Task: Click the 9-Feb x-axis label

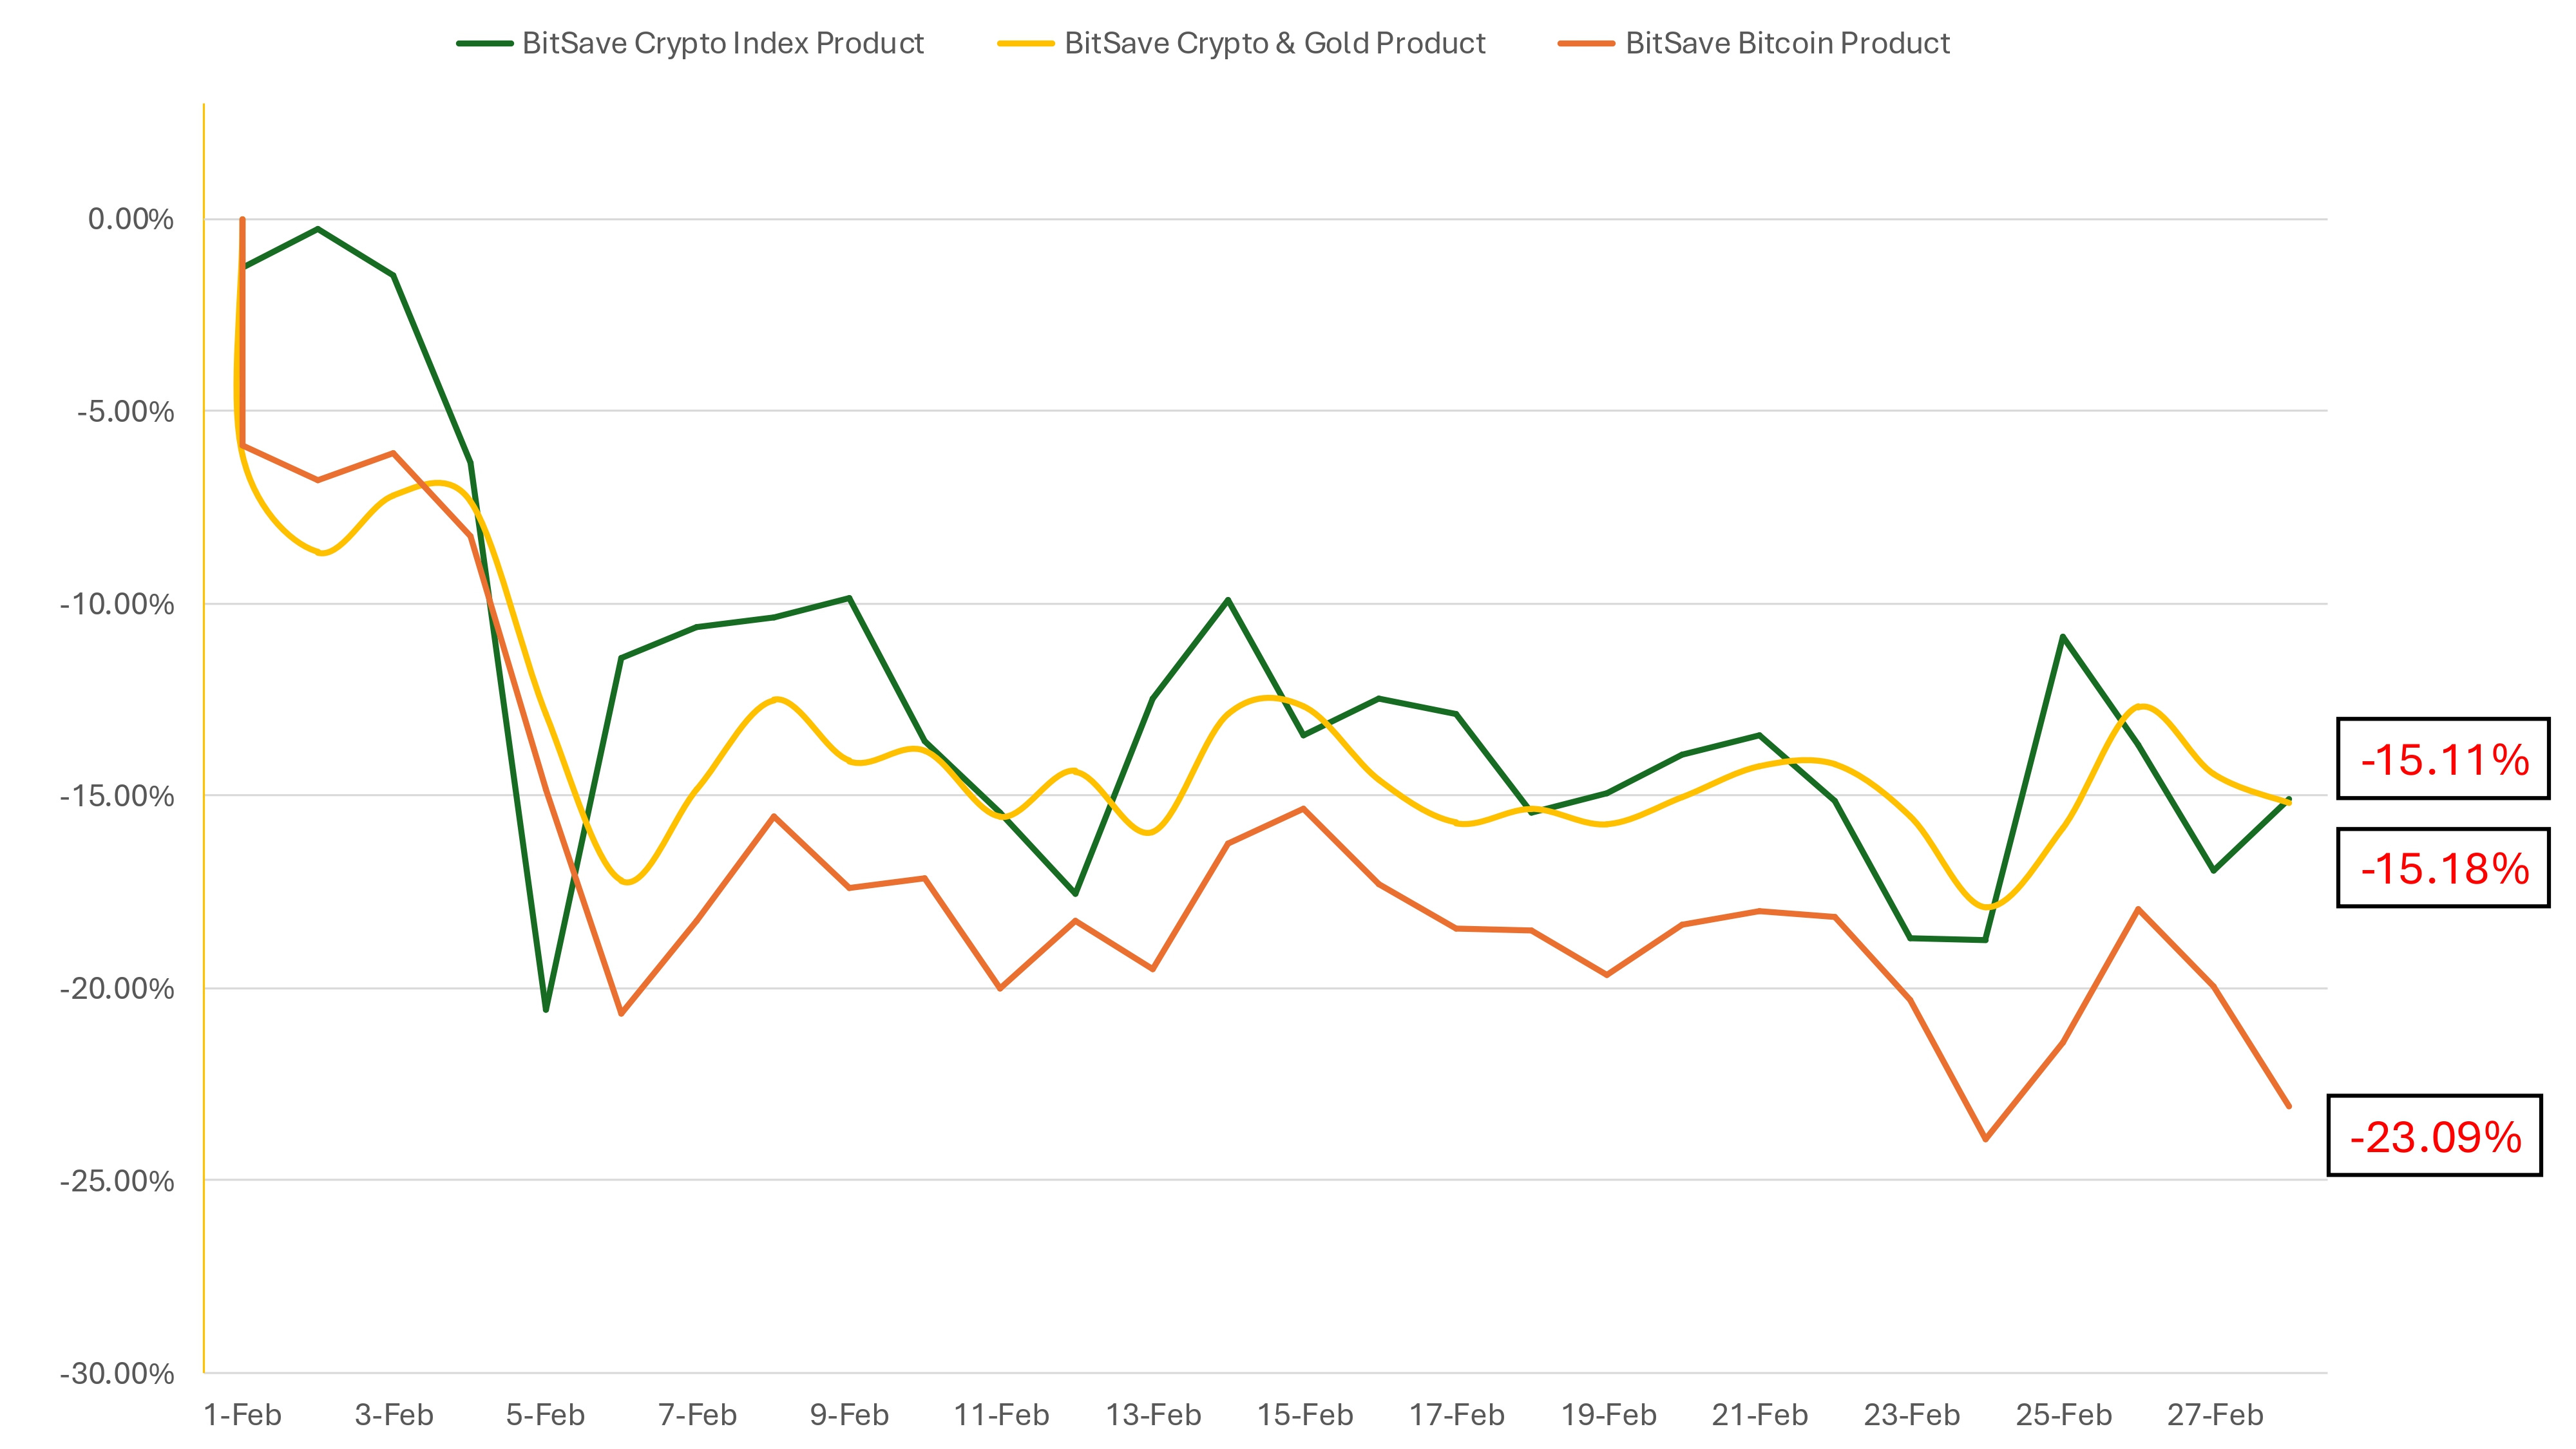Action: pos(849,1415)
